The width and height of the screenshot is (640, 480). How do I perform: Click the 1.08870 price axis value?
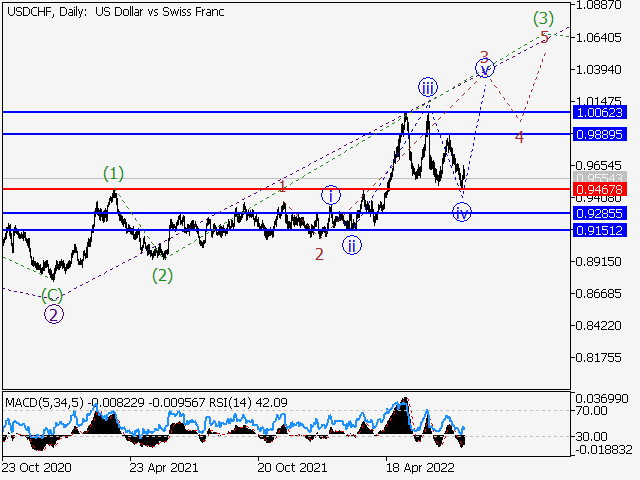point(598,5)
